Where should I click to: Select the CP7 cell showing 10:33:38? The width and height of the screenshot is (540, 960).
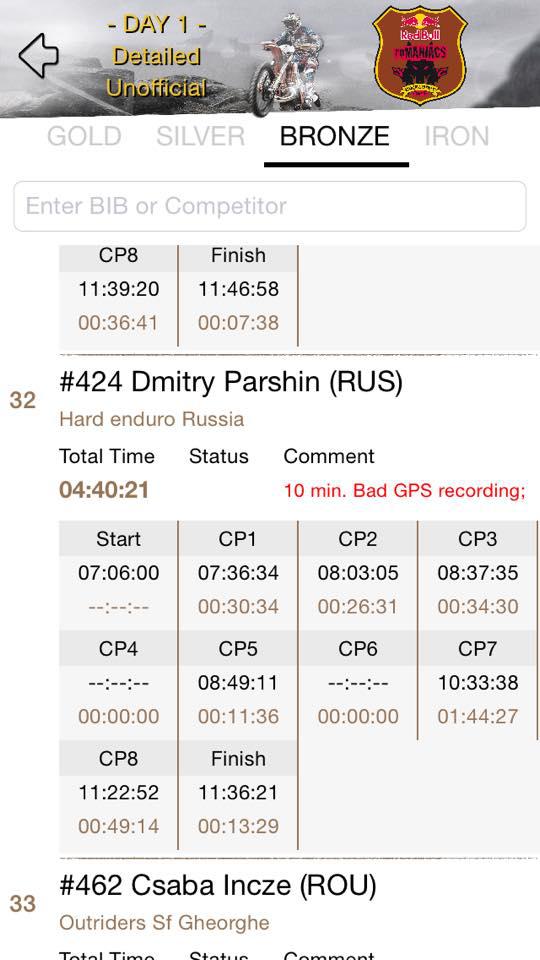(x=478, y=684)
